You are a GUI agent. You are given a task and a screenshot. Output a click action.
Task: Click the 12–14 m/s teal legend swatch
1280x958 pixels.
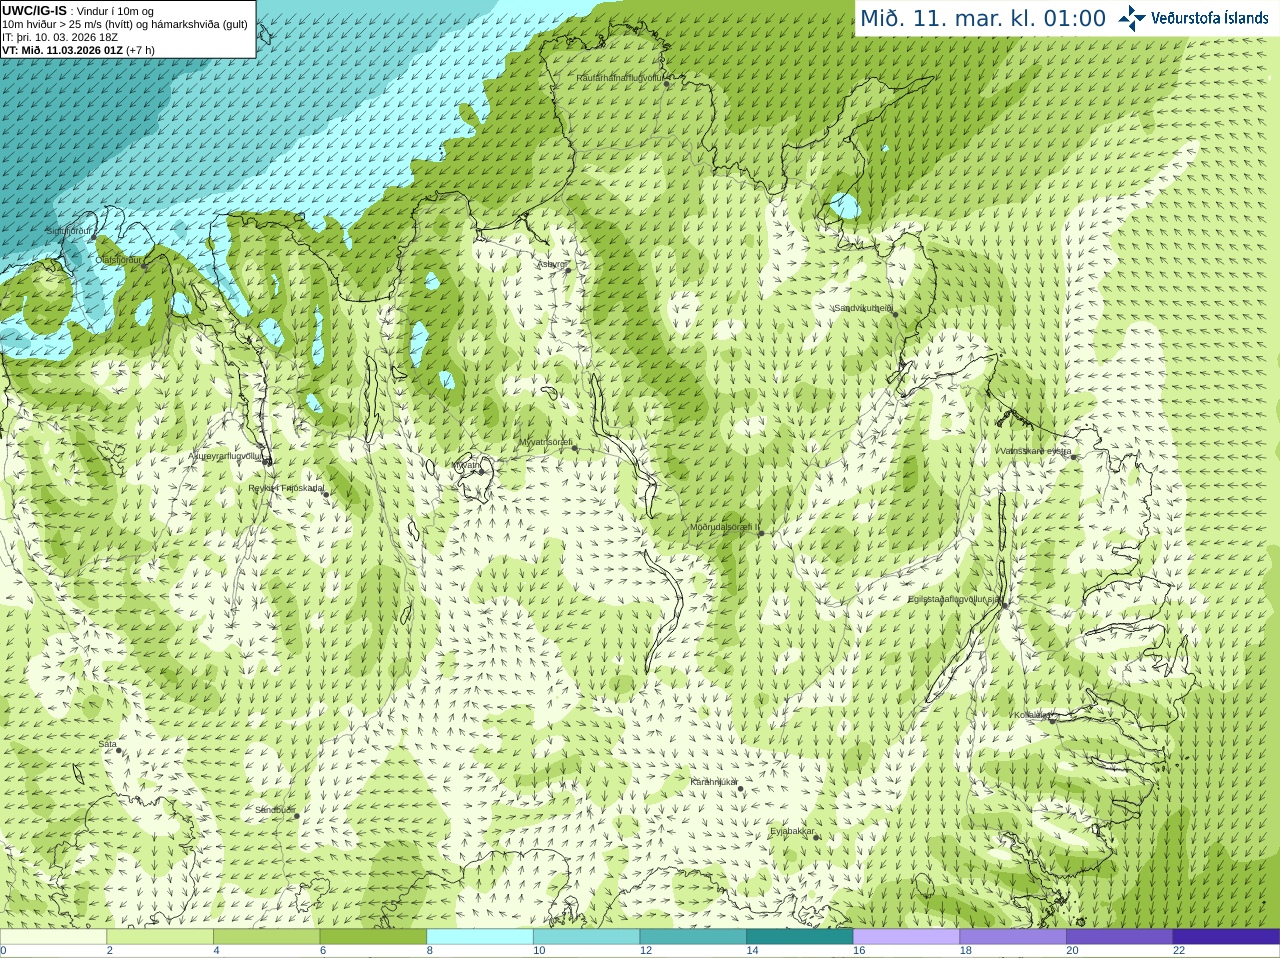point(693,937)
